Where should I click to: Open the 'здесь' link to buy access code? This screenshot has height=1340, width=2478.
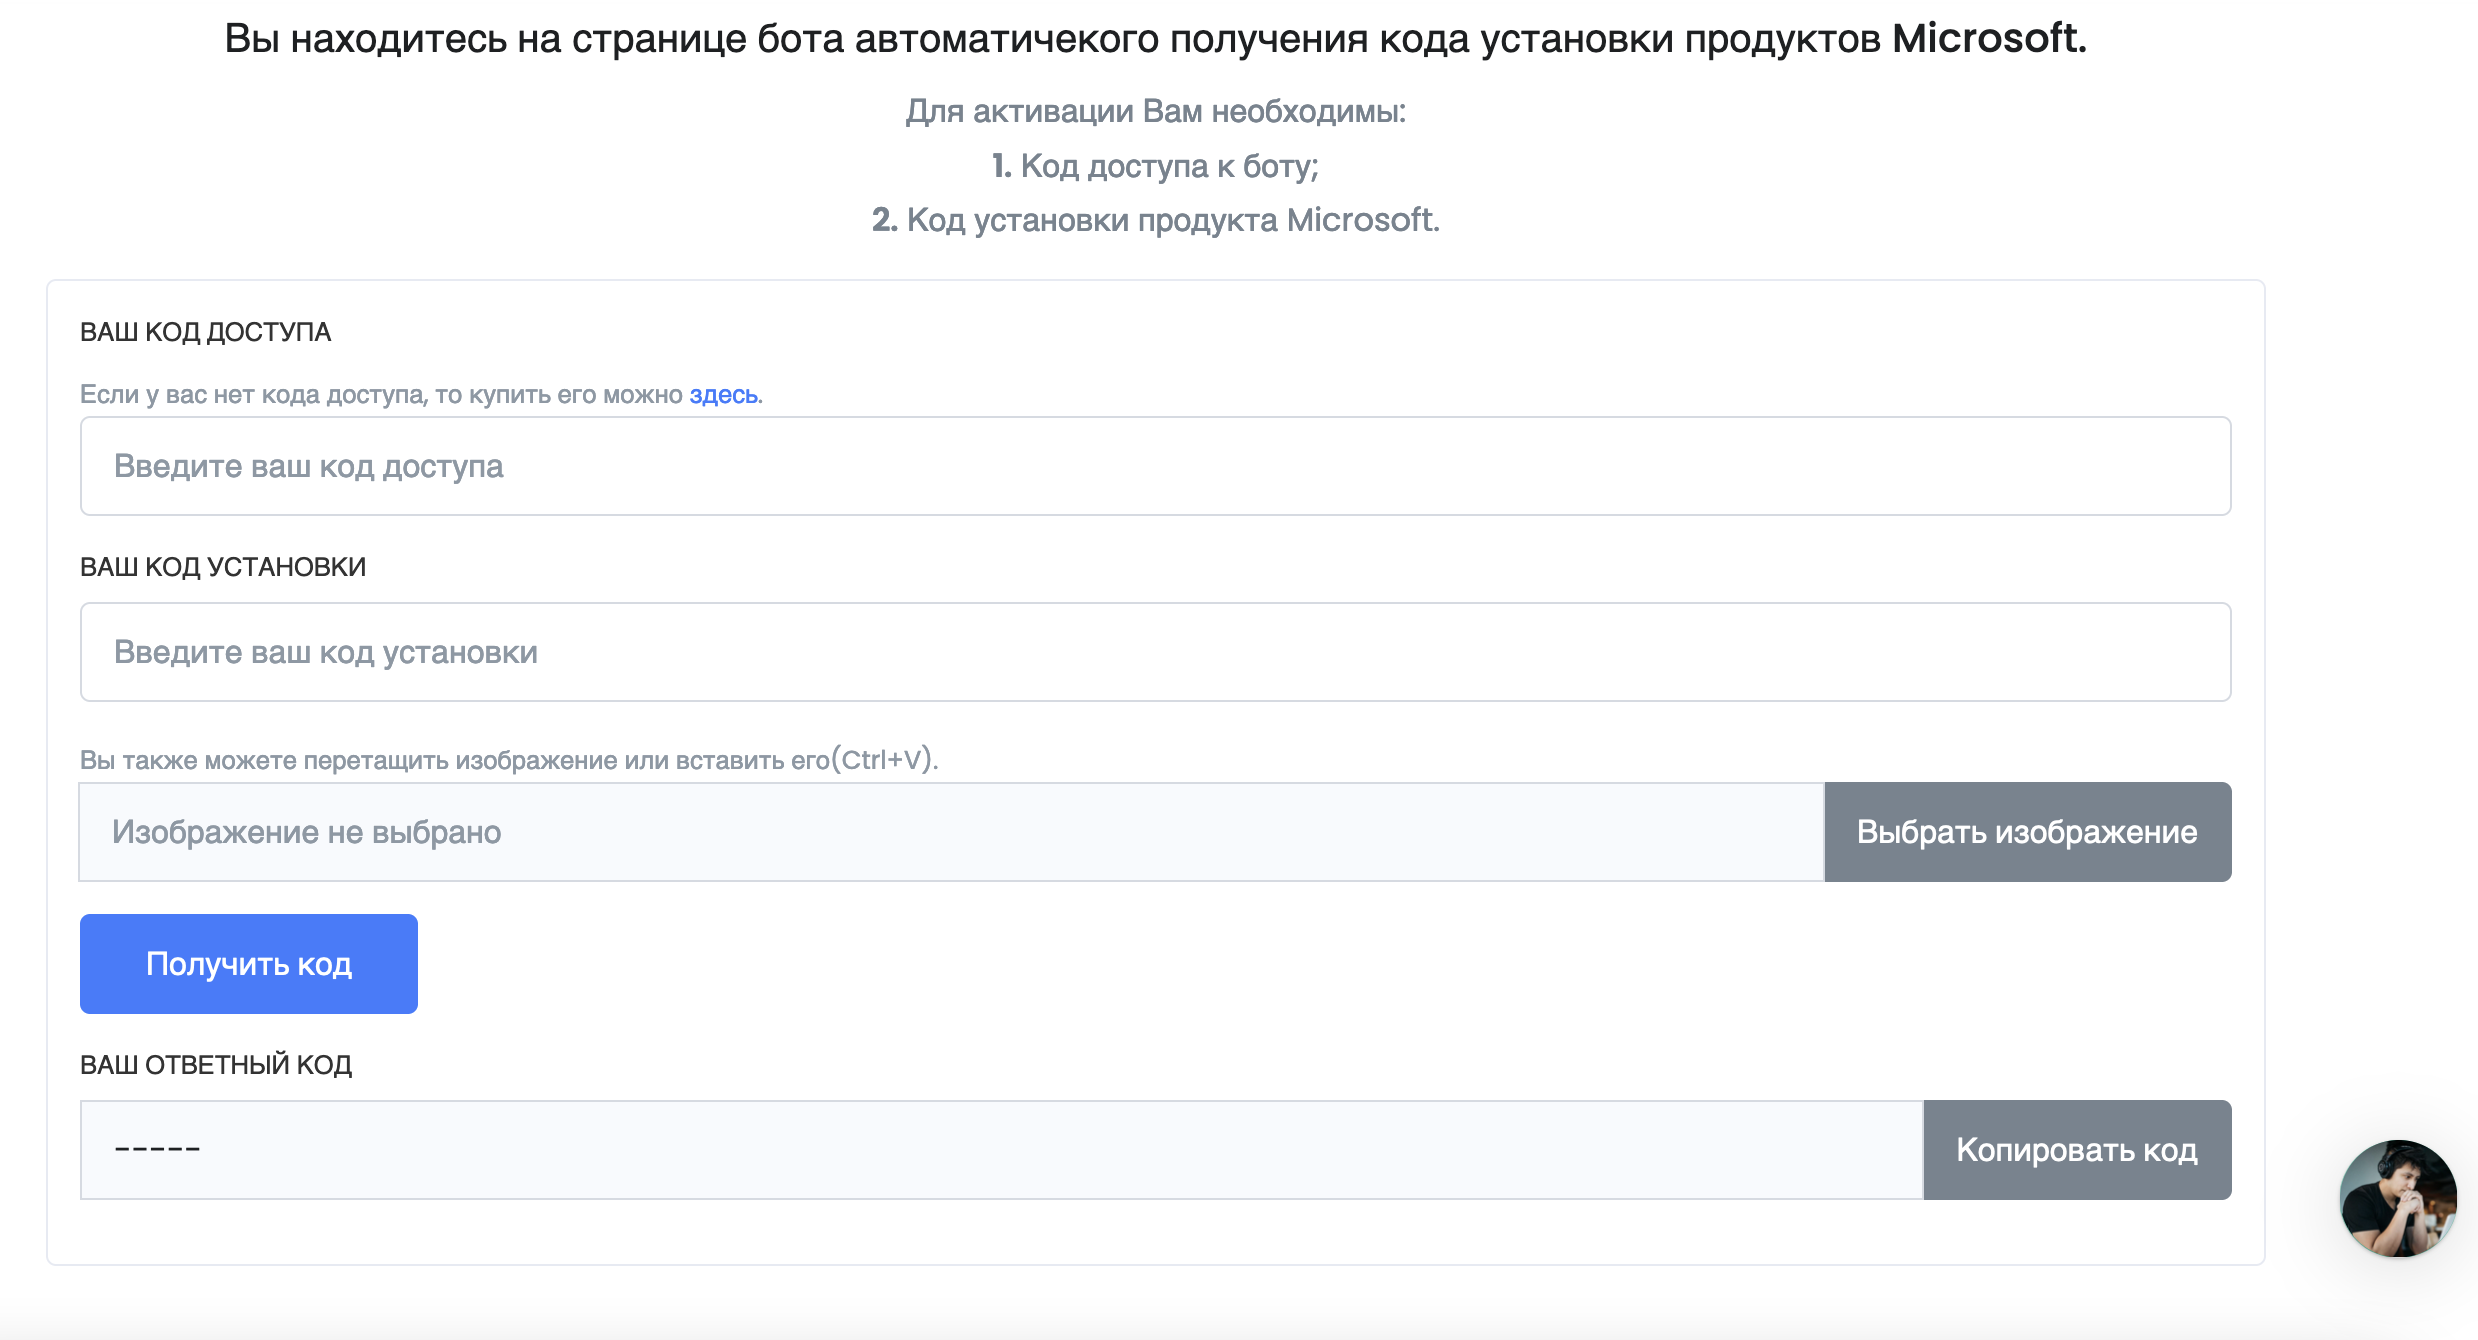pos(723,395)
